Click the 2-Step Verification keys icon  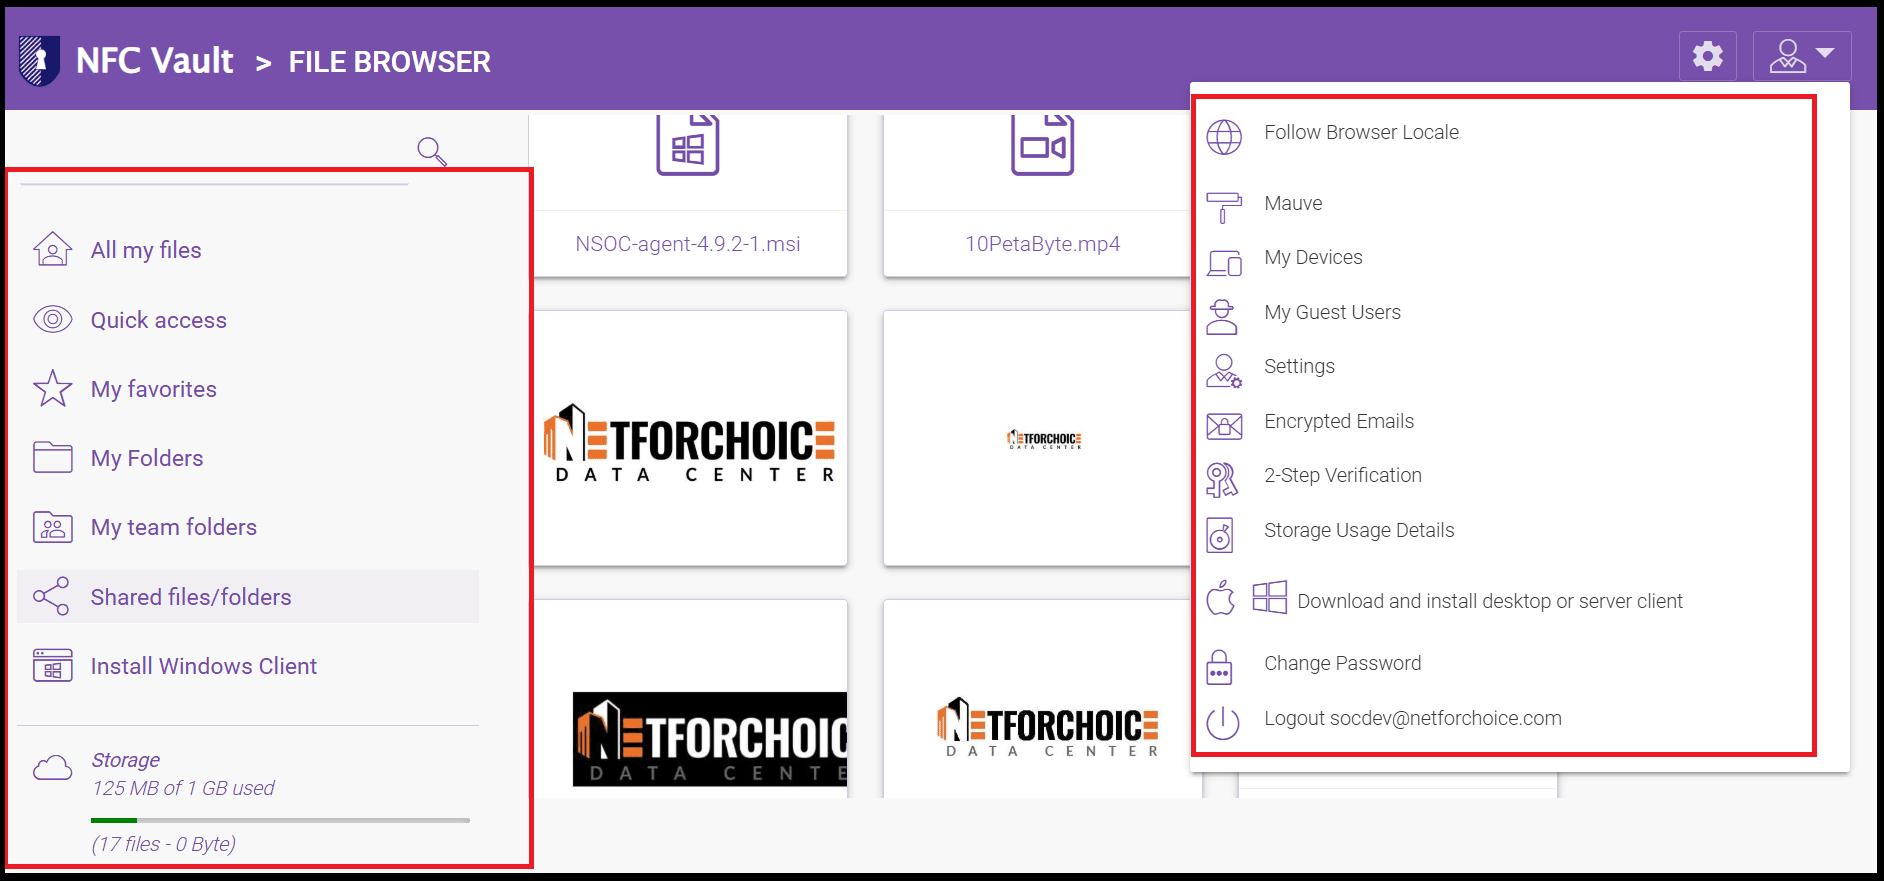(x=1222, y=480)
